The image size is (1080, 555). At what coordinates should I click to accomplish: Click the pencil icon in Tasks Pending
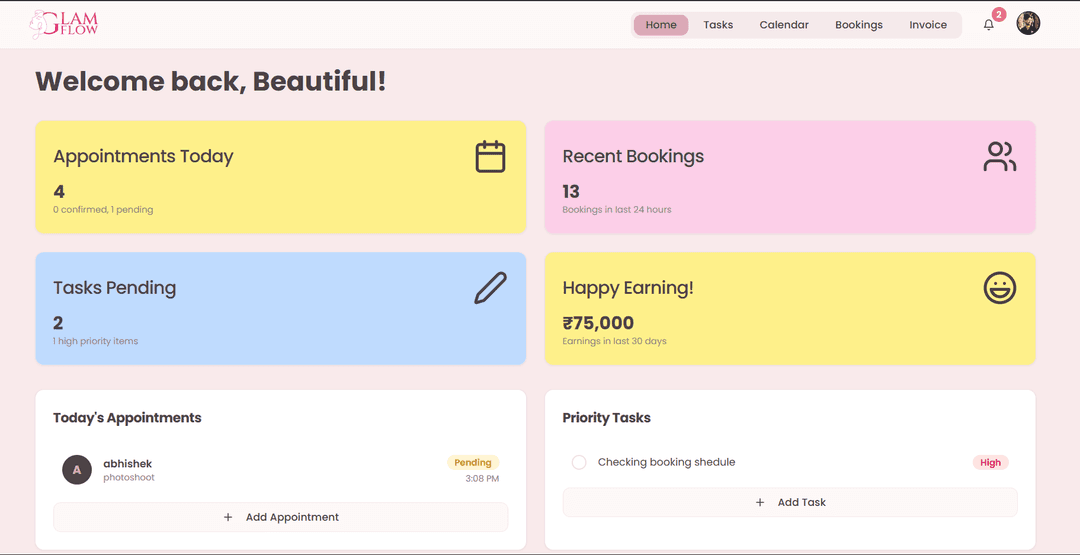point(490,288)
